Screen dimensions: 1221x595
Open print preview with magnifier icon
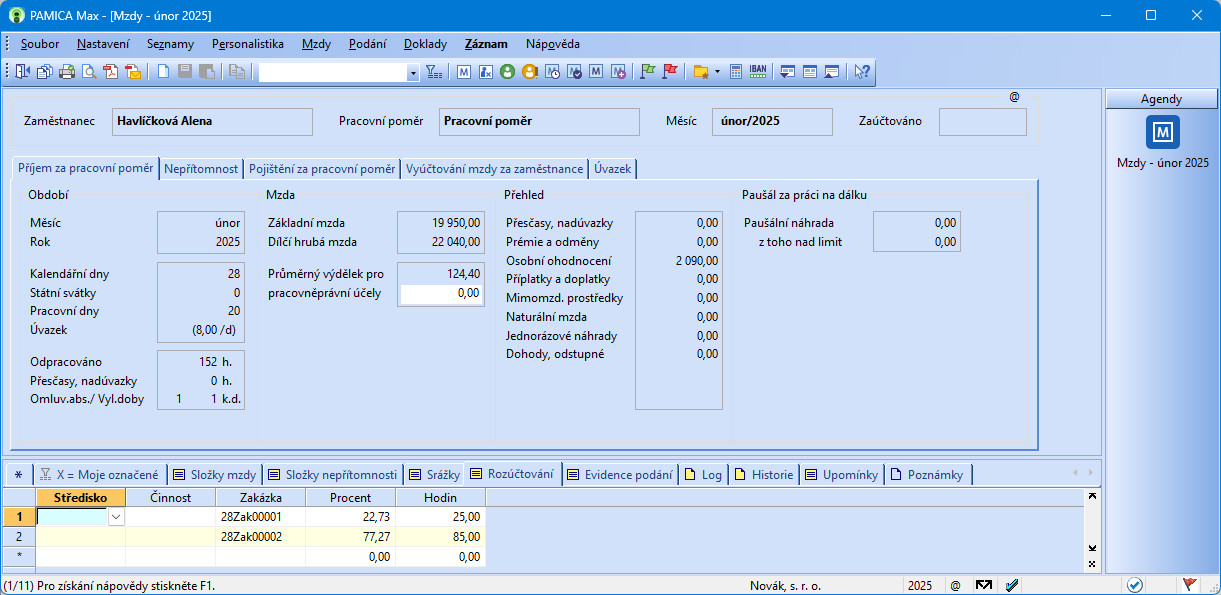click(89, 71)
